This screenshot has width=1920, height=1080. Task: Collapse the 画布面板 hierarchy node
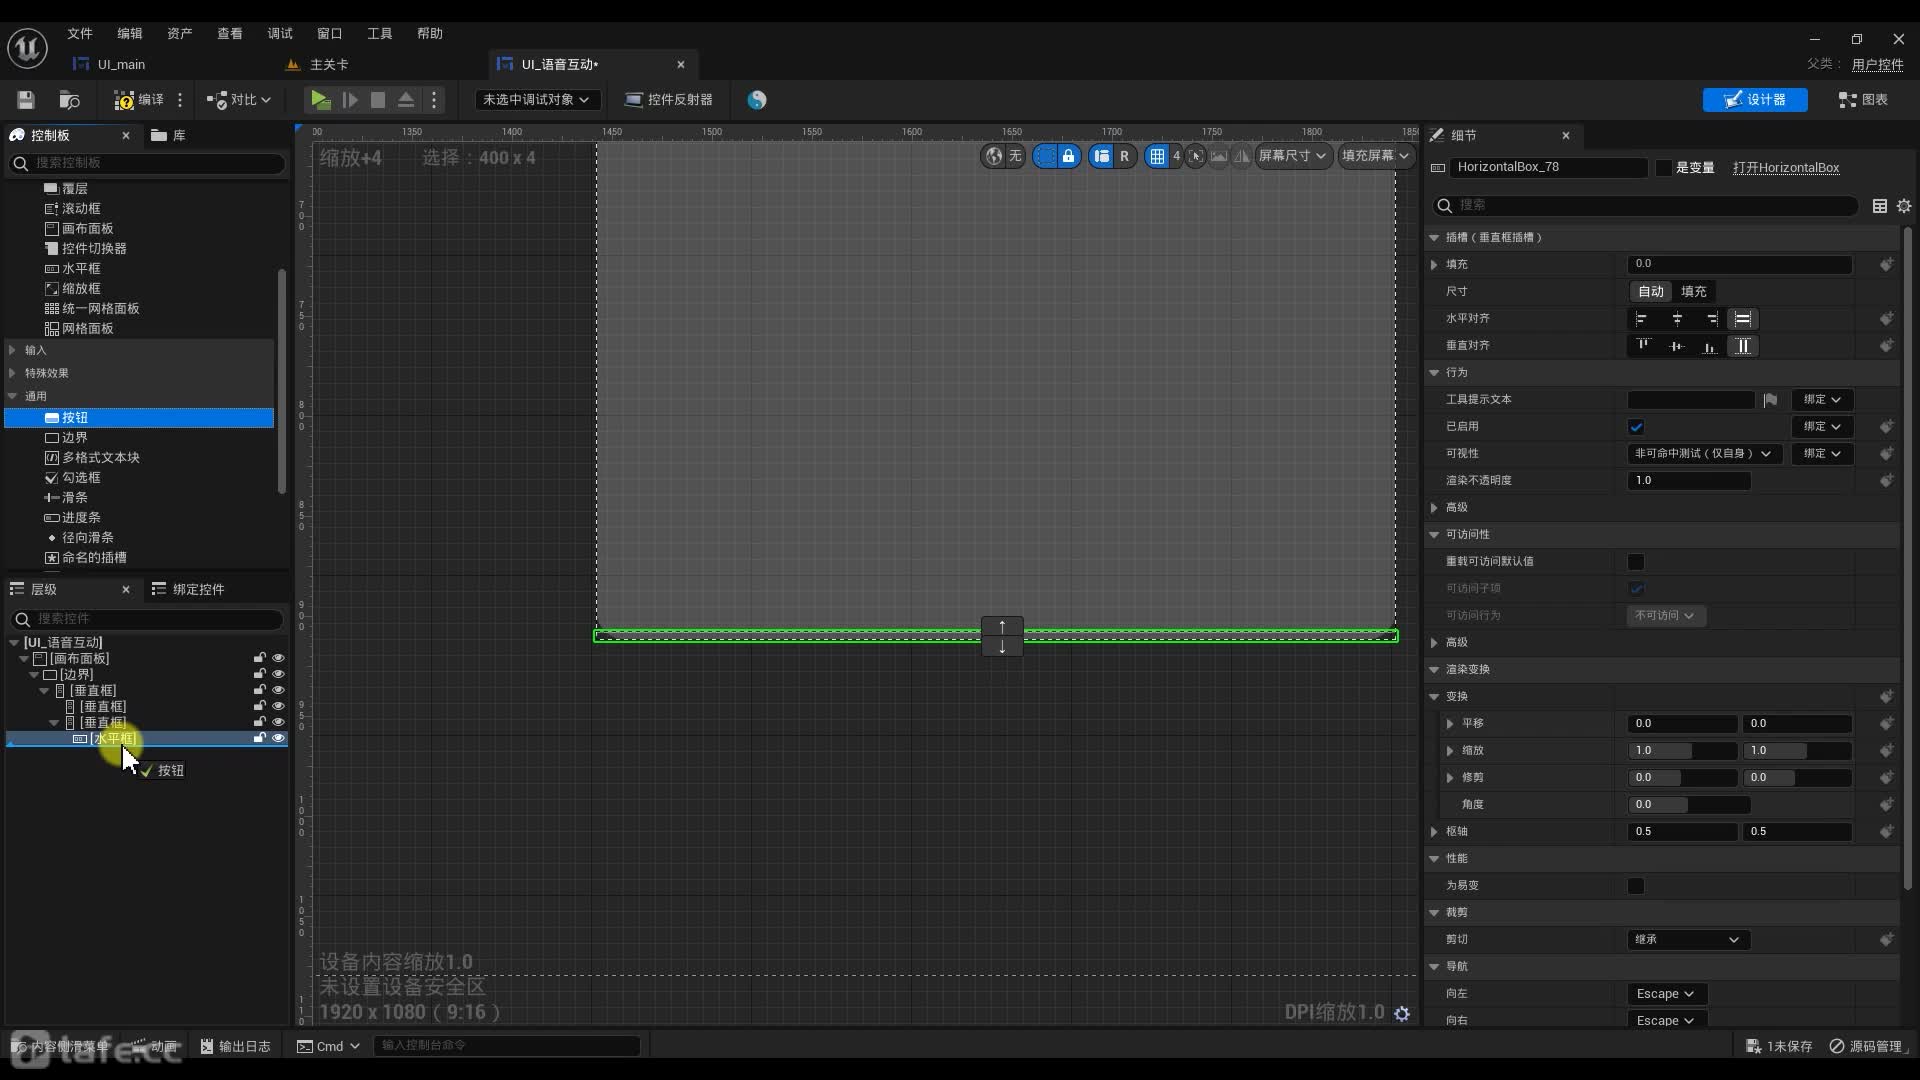(24, 659)
